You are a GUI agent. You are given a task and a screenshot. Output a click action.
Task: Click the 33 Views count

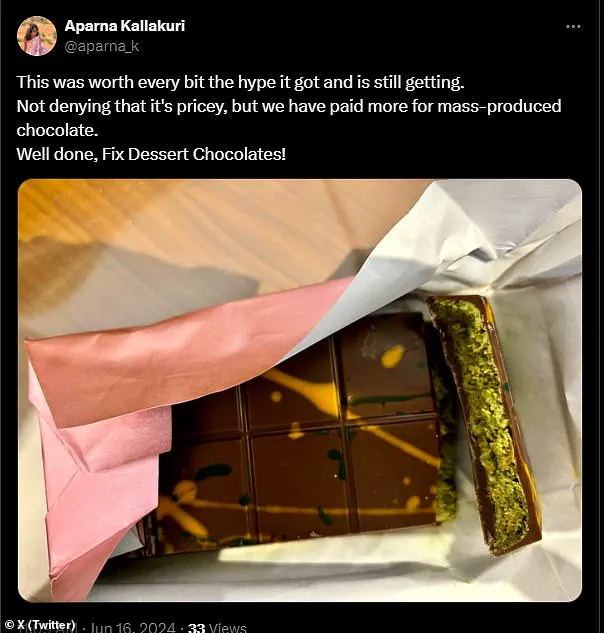click(217, 628)
